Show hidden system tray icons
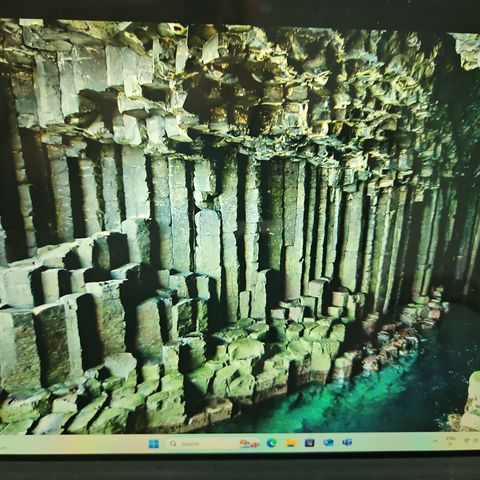 pyautogui.click(x=435, y=441)
